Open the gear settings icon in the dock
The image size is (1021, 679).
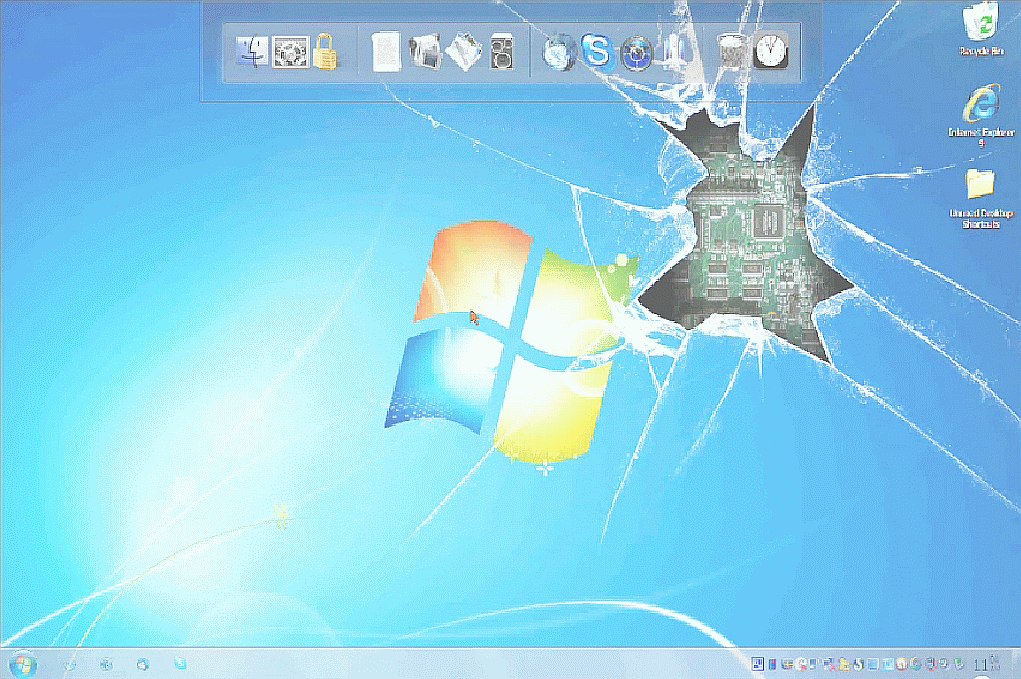coord(290,52)
